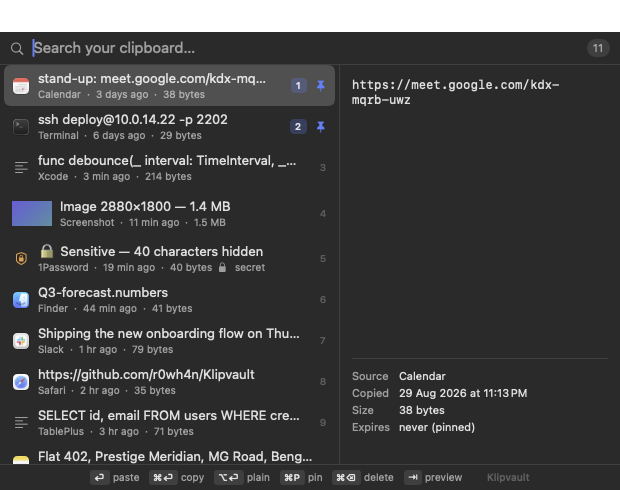
Task: Click Copied date 29 Aug 2026
Action: (x=463, y=393)
